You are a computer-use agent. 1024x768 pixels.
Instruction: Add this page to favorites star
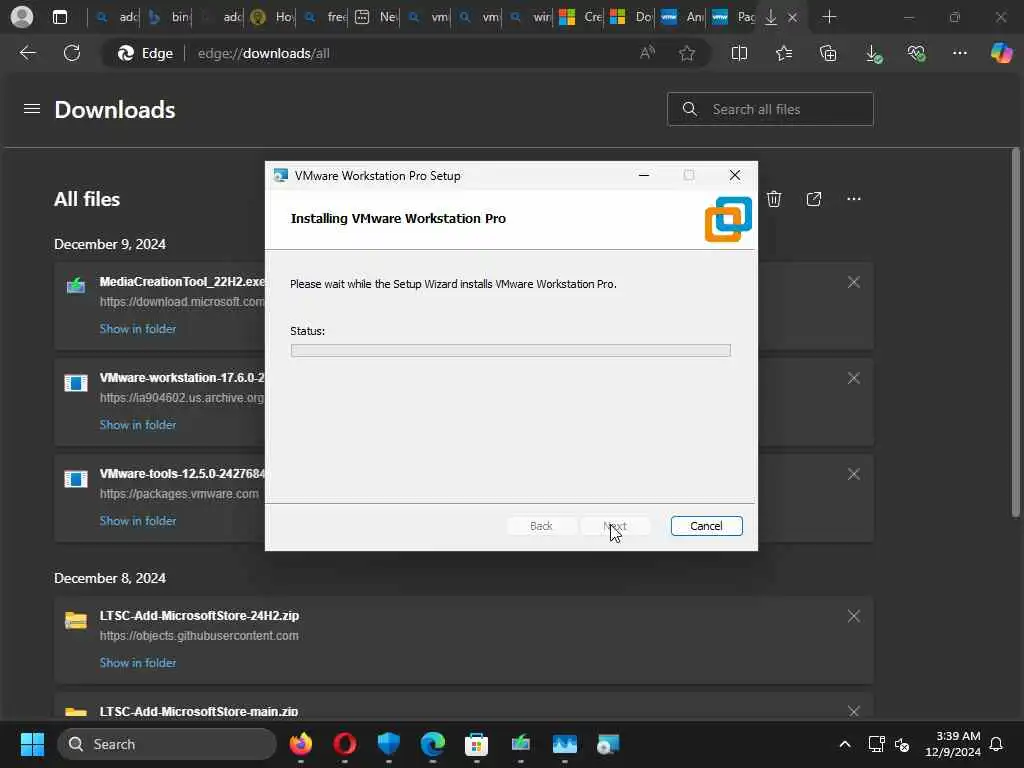[x=686, y=53]
